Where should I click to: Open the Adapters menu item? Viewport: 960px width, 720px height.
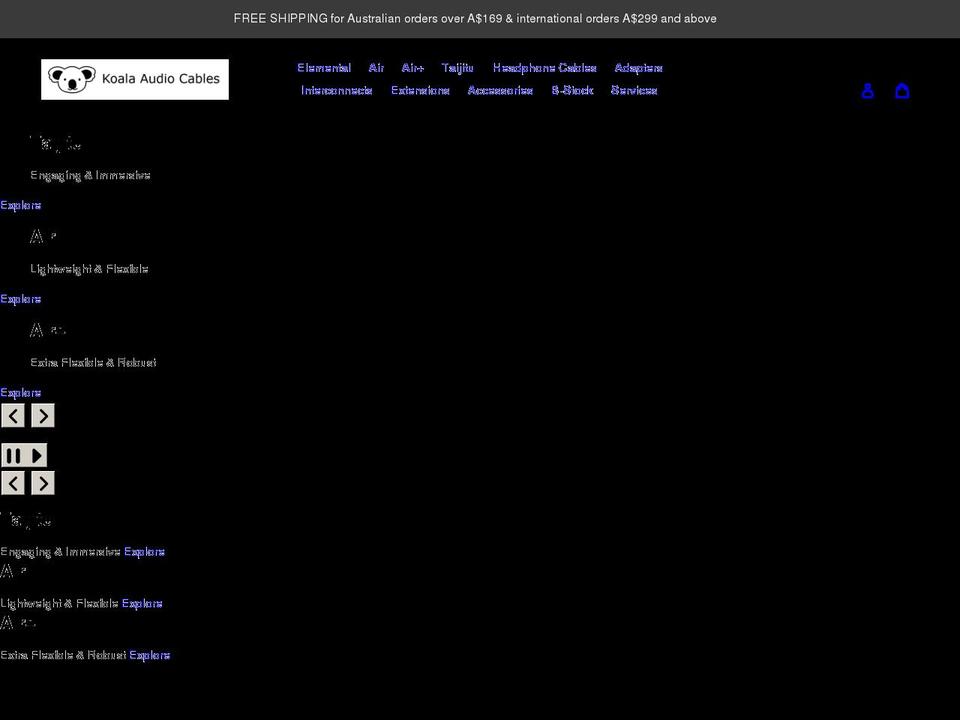(x=638, y=68)
